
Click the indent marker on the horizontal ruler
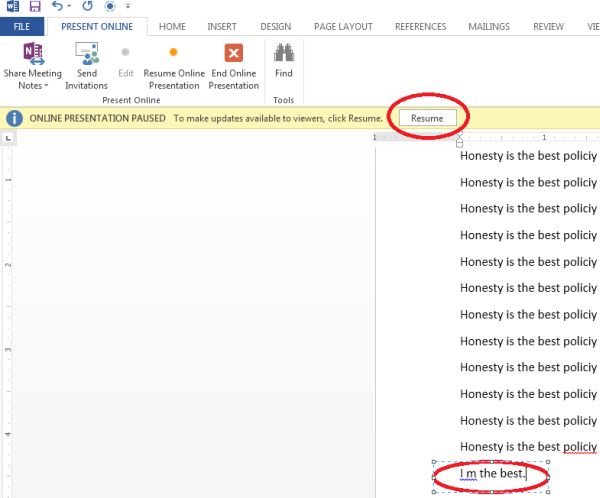point(460,139)
